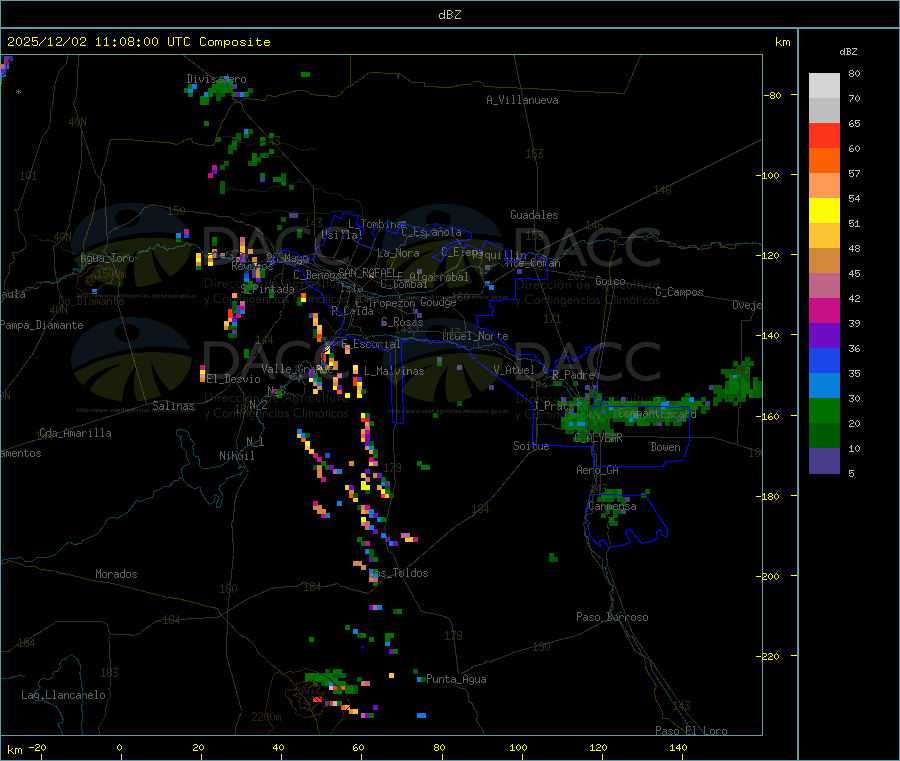Screen dimensions: 900x761
Task: Select the red 65 dBZ legend swatch
Action: pos(824,135)
